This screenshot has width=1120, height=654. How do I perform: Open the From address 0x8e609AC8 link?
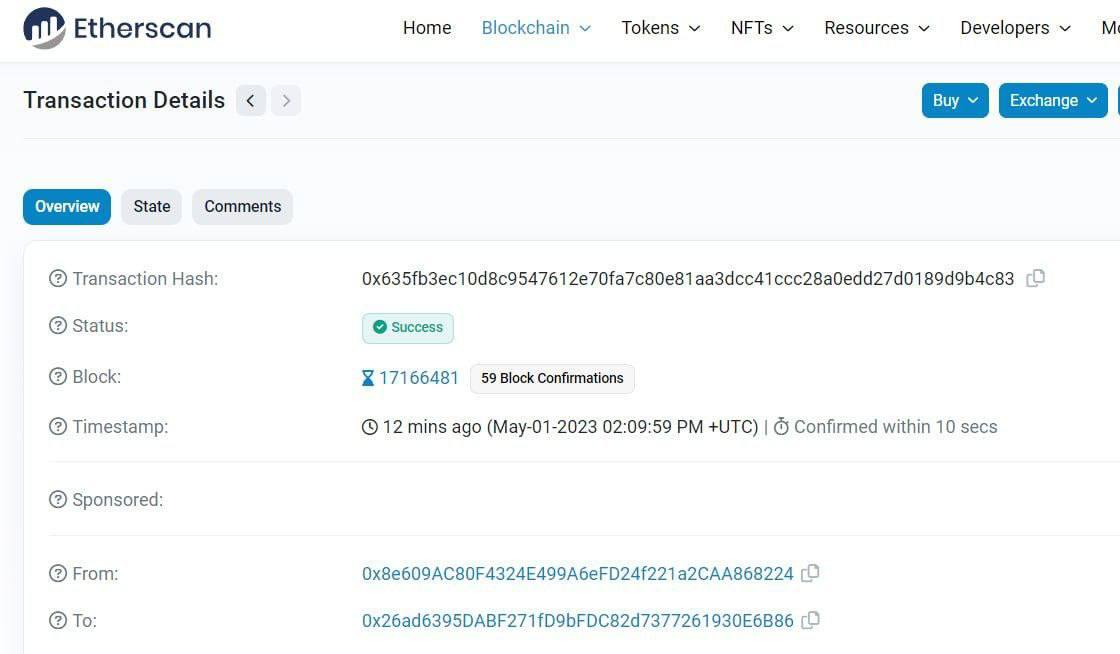(x=577, y=574)
